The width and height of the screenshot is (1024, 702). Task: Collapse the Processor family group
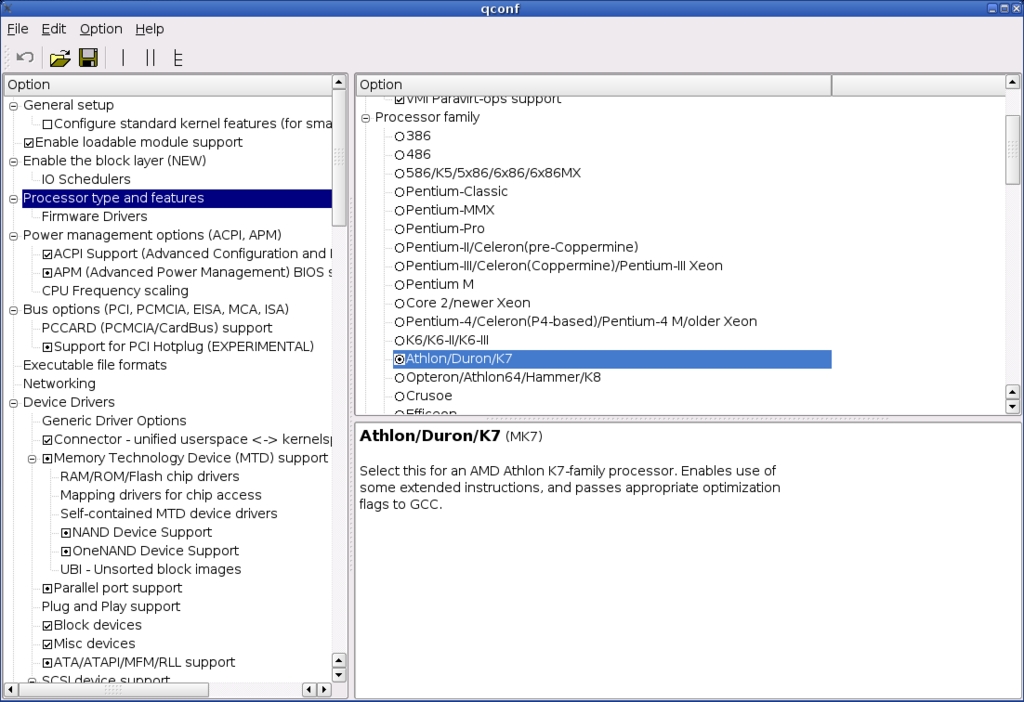click(x=366, y=118)
